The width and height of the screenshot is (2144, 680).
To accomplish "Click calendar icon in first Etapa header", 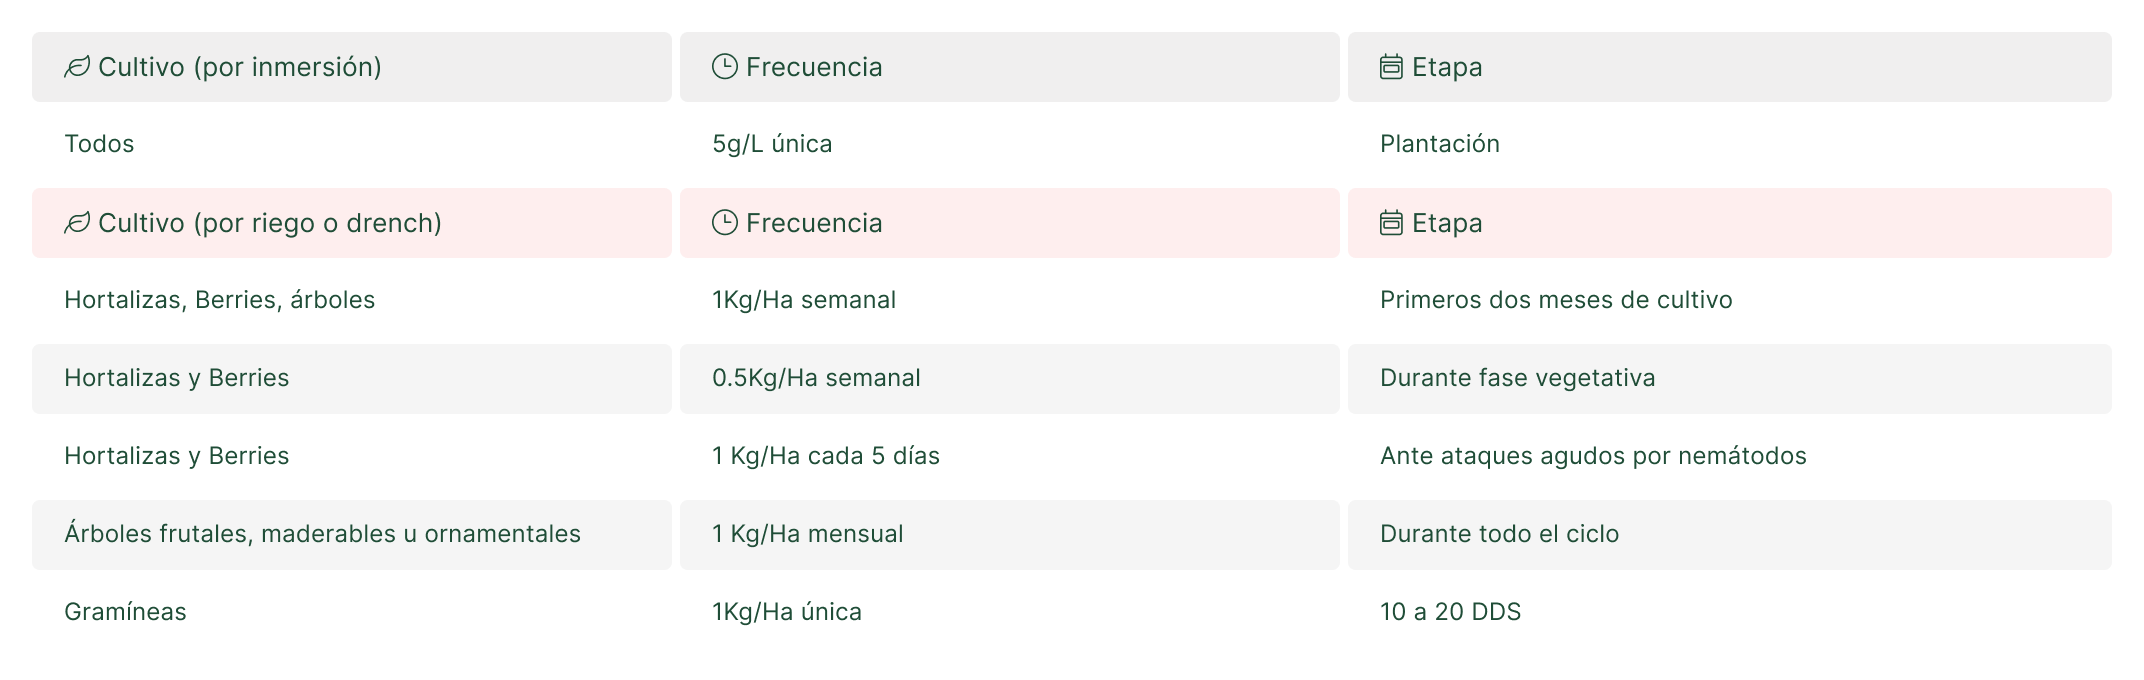I will 1391,67.
